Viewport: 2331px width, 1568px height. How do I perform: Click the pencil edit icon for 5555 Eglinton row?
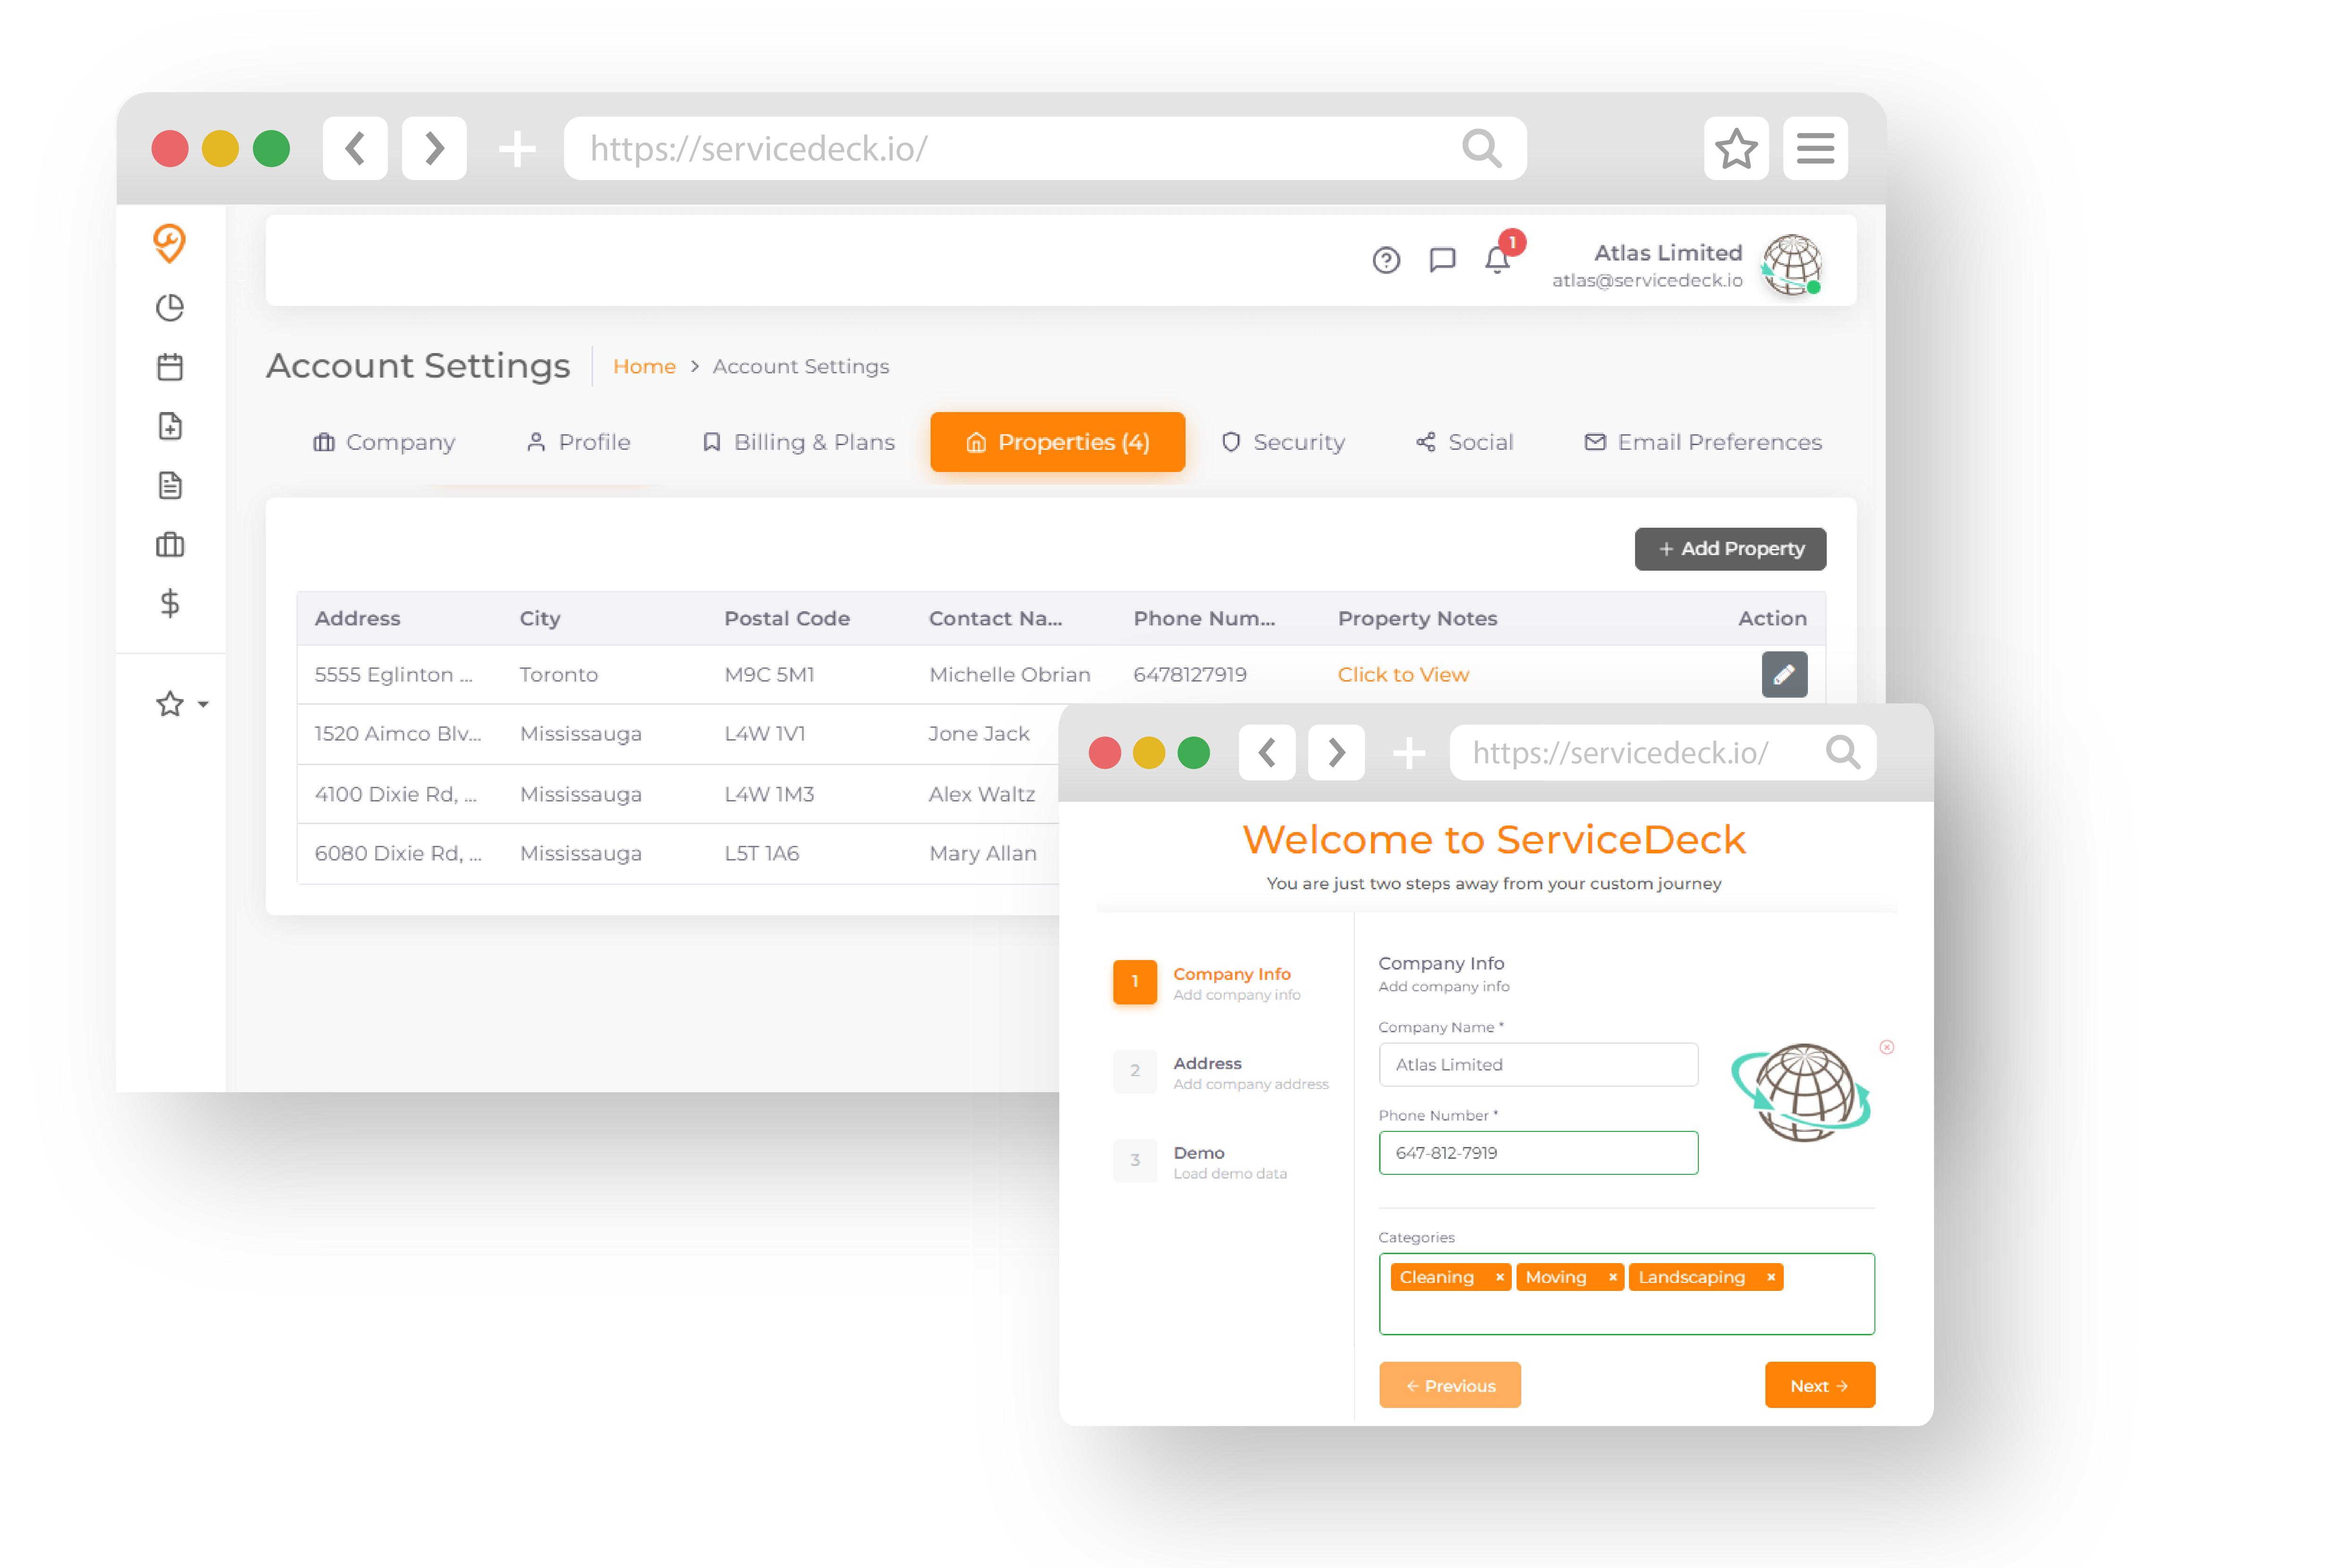pyautogui.click(x=1784, y=674)
